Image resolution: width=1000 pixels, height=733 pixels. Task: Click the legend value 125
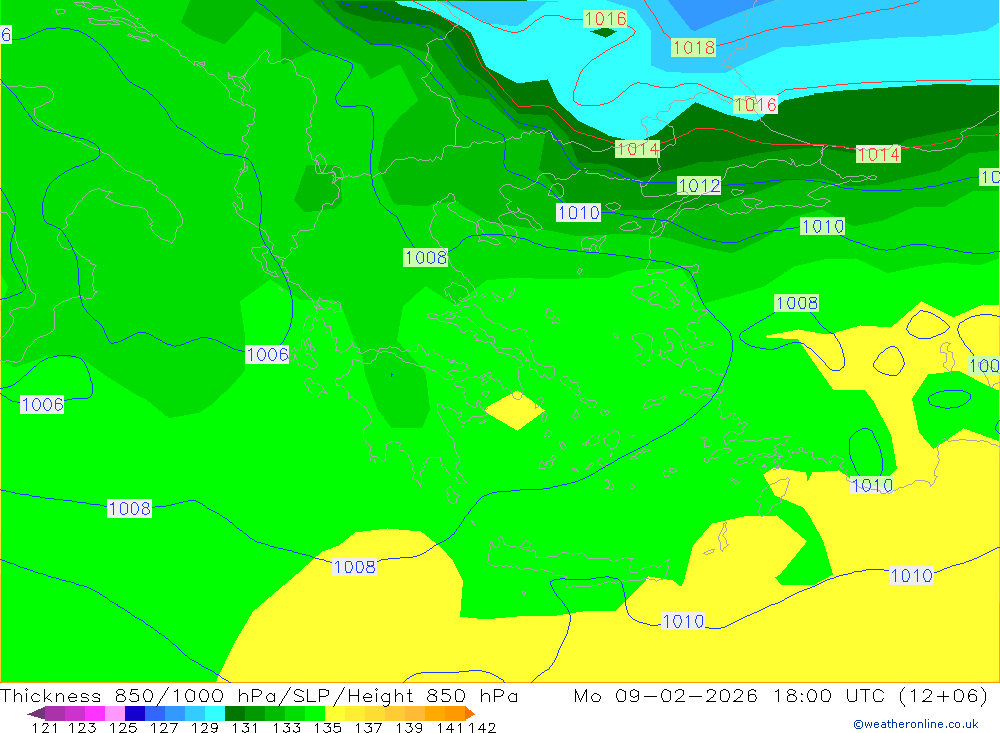(x=123, y=727)
